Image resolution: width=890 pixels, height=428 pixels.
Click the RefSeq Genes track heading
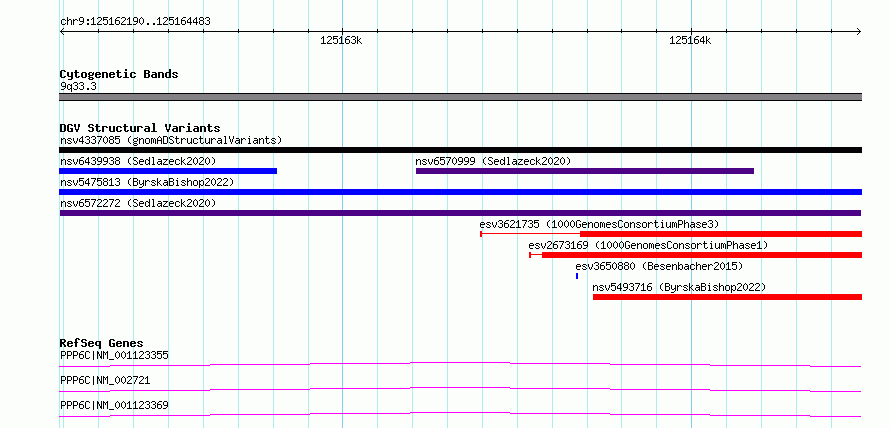coord(101,343)
